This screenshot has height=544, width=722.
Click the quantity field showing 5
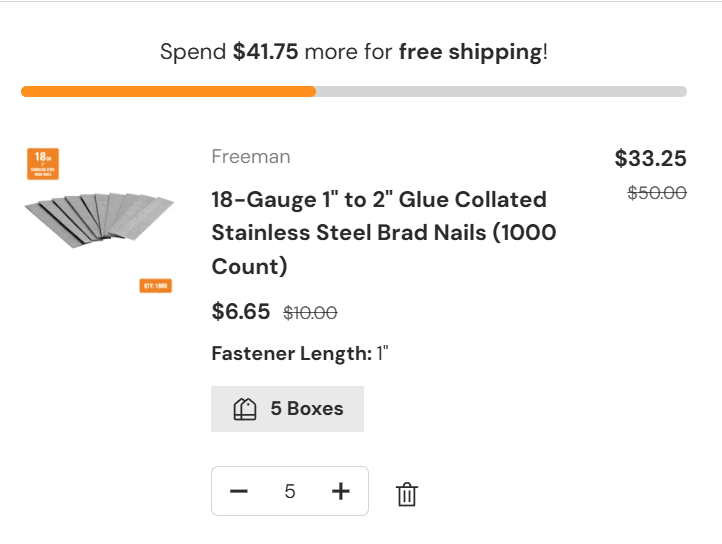pyautogui.click(x=290, y=491)
